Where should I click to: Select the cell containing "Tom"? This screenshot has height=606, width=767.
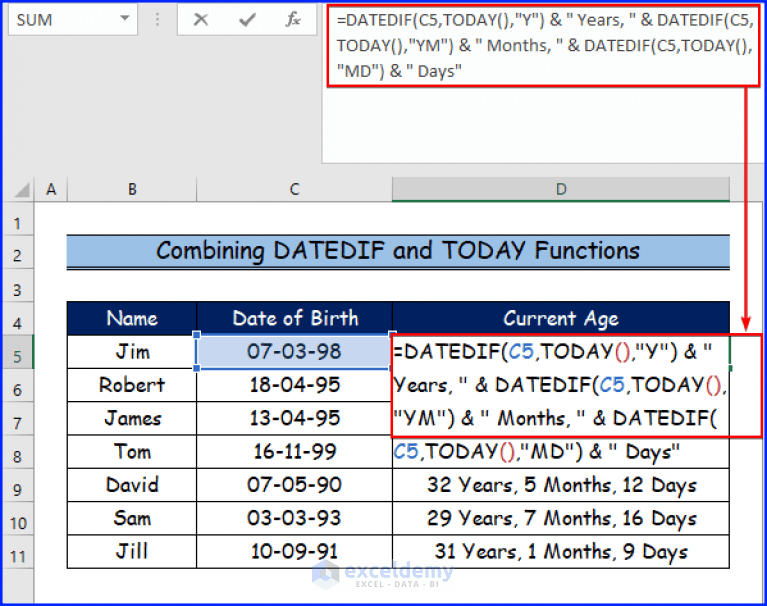point(132,451)
